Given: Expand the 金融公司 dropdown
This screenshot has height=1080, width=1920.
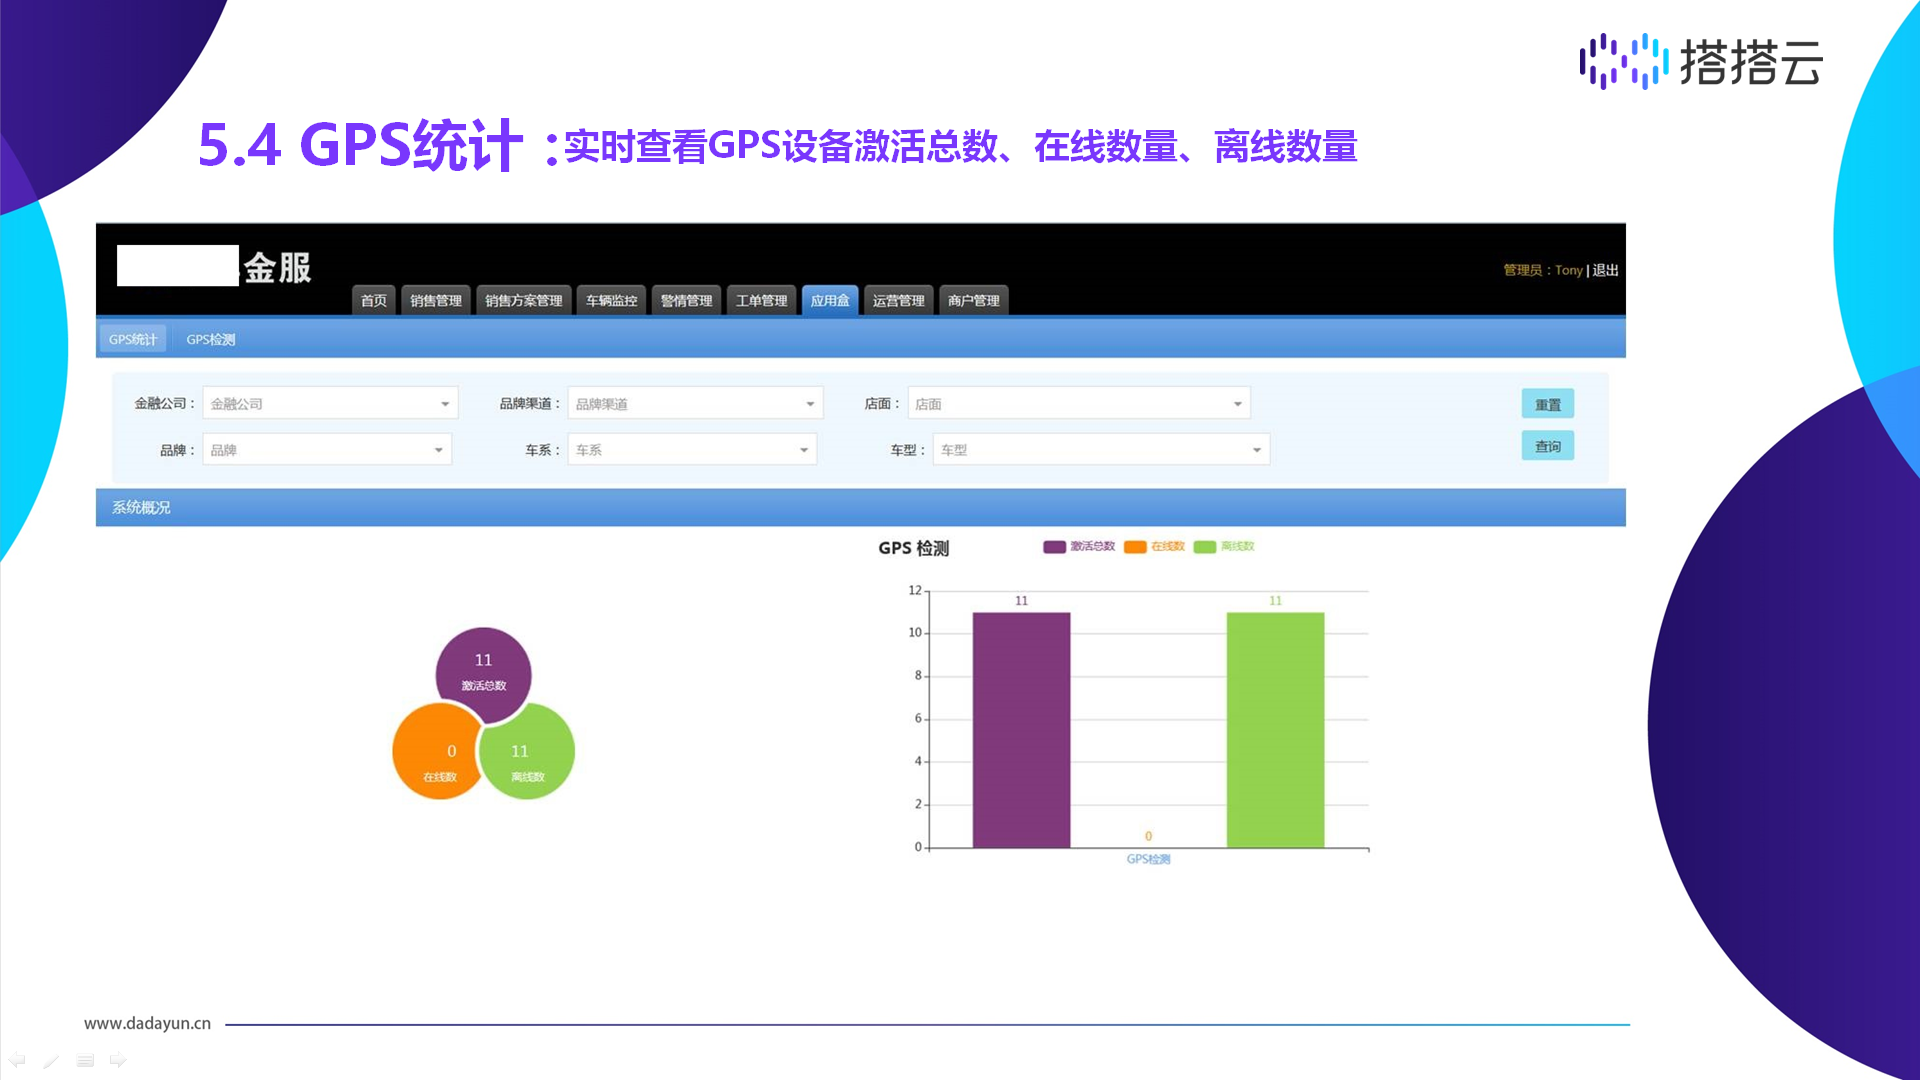Looking at the screenshot, I should point(330,403).
